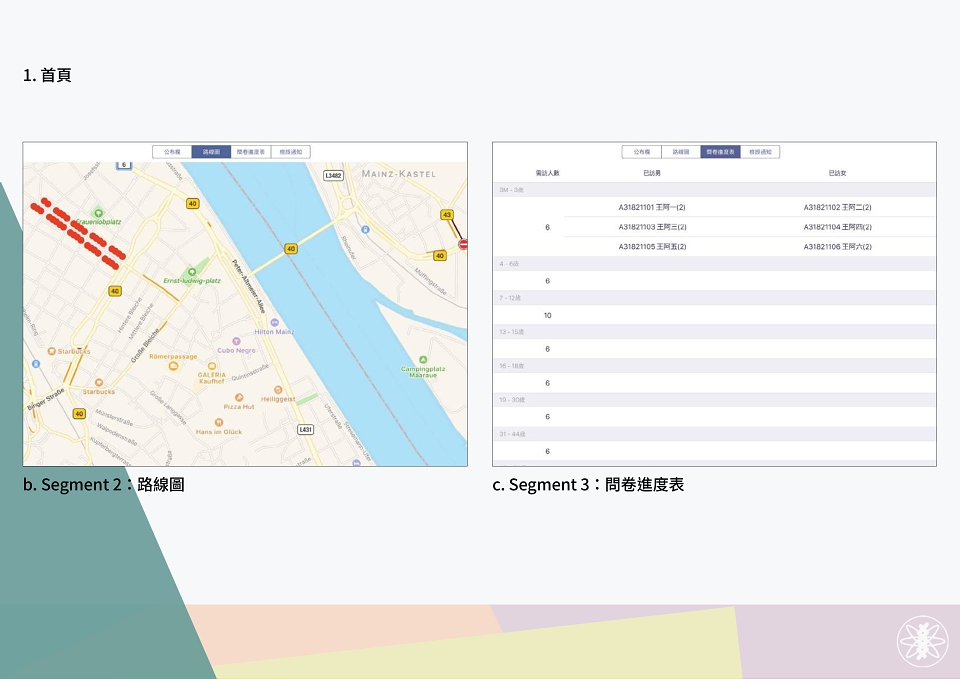960x679 pixels.
Task: Click the MAINZ-KASTEL district label
Action: 399,174
